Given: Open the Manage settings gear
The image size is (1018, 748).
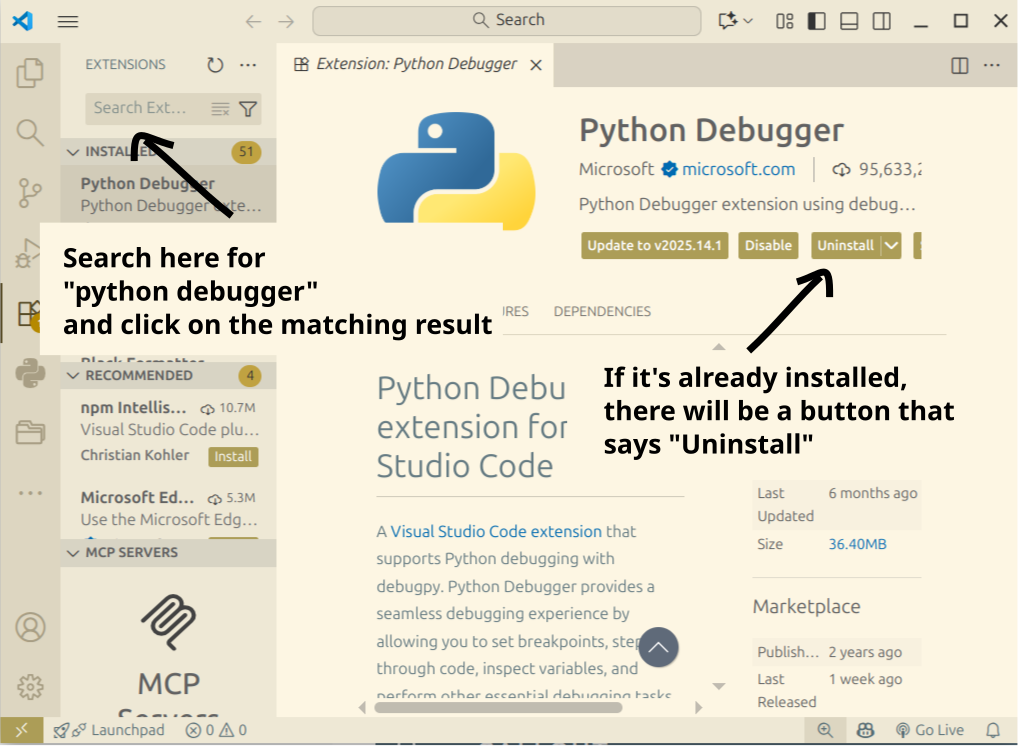Looking at the screenshot, I should click(30, 687).
